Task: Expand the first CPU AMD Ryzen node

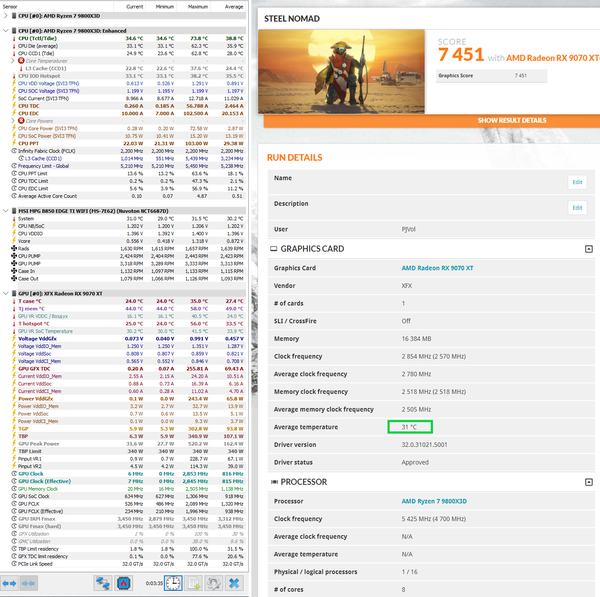Action: 5,16
